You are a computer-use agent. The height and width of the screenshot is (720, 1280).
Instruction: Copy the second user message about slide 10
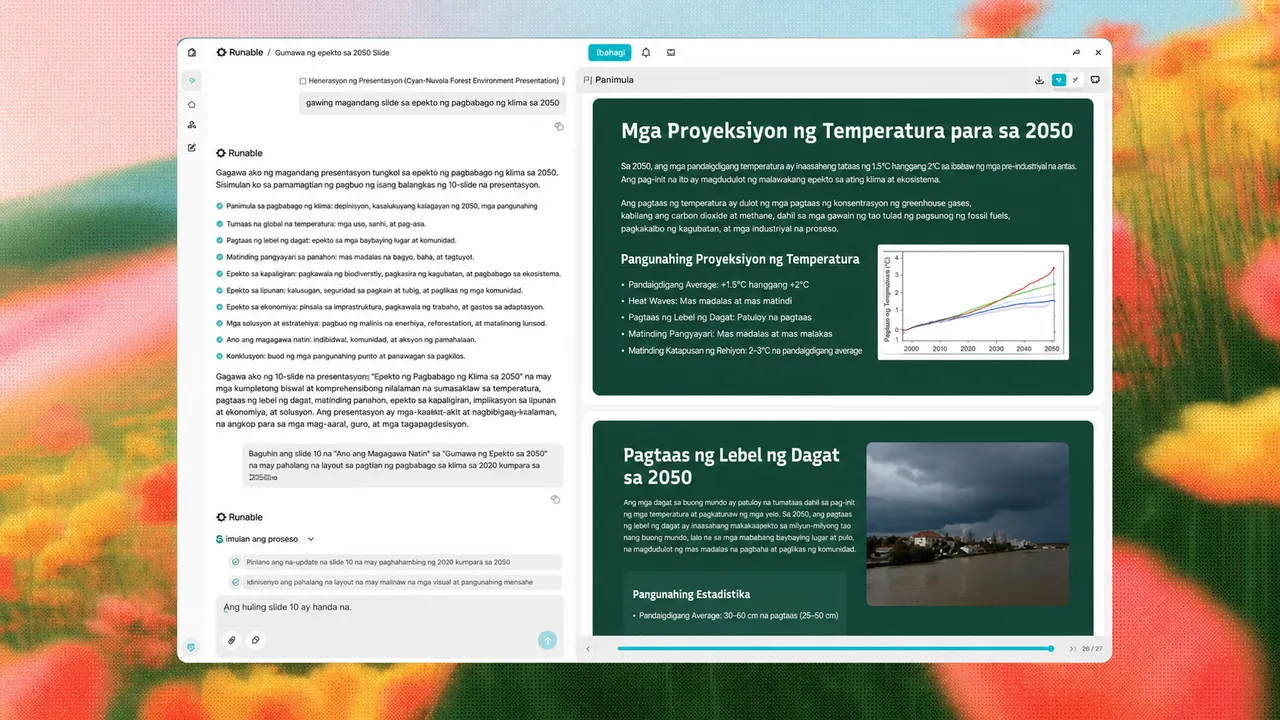[556, 499]
